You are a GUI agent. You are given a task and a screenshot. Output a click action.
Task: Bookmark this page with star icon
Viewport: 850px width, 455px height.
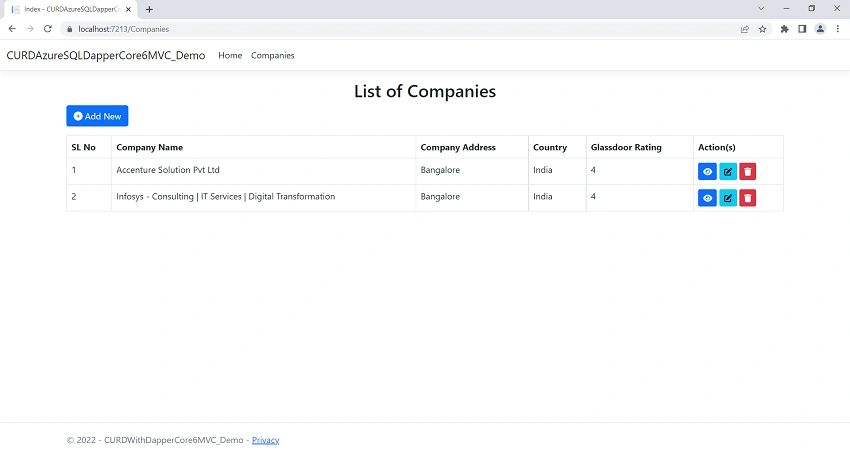click(763, 29)
